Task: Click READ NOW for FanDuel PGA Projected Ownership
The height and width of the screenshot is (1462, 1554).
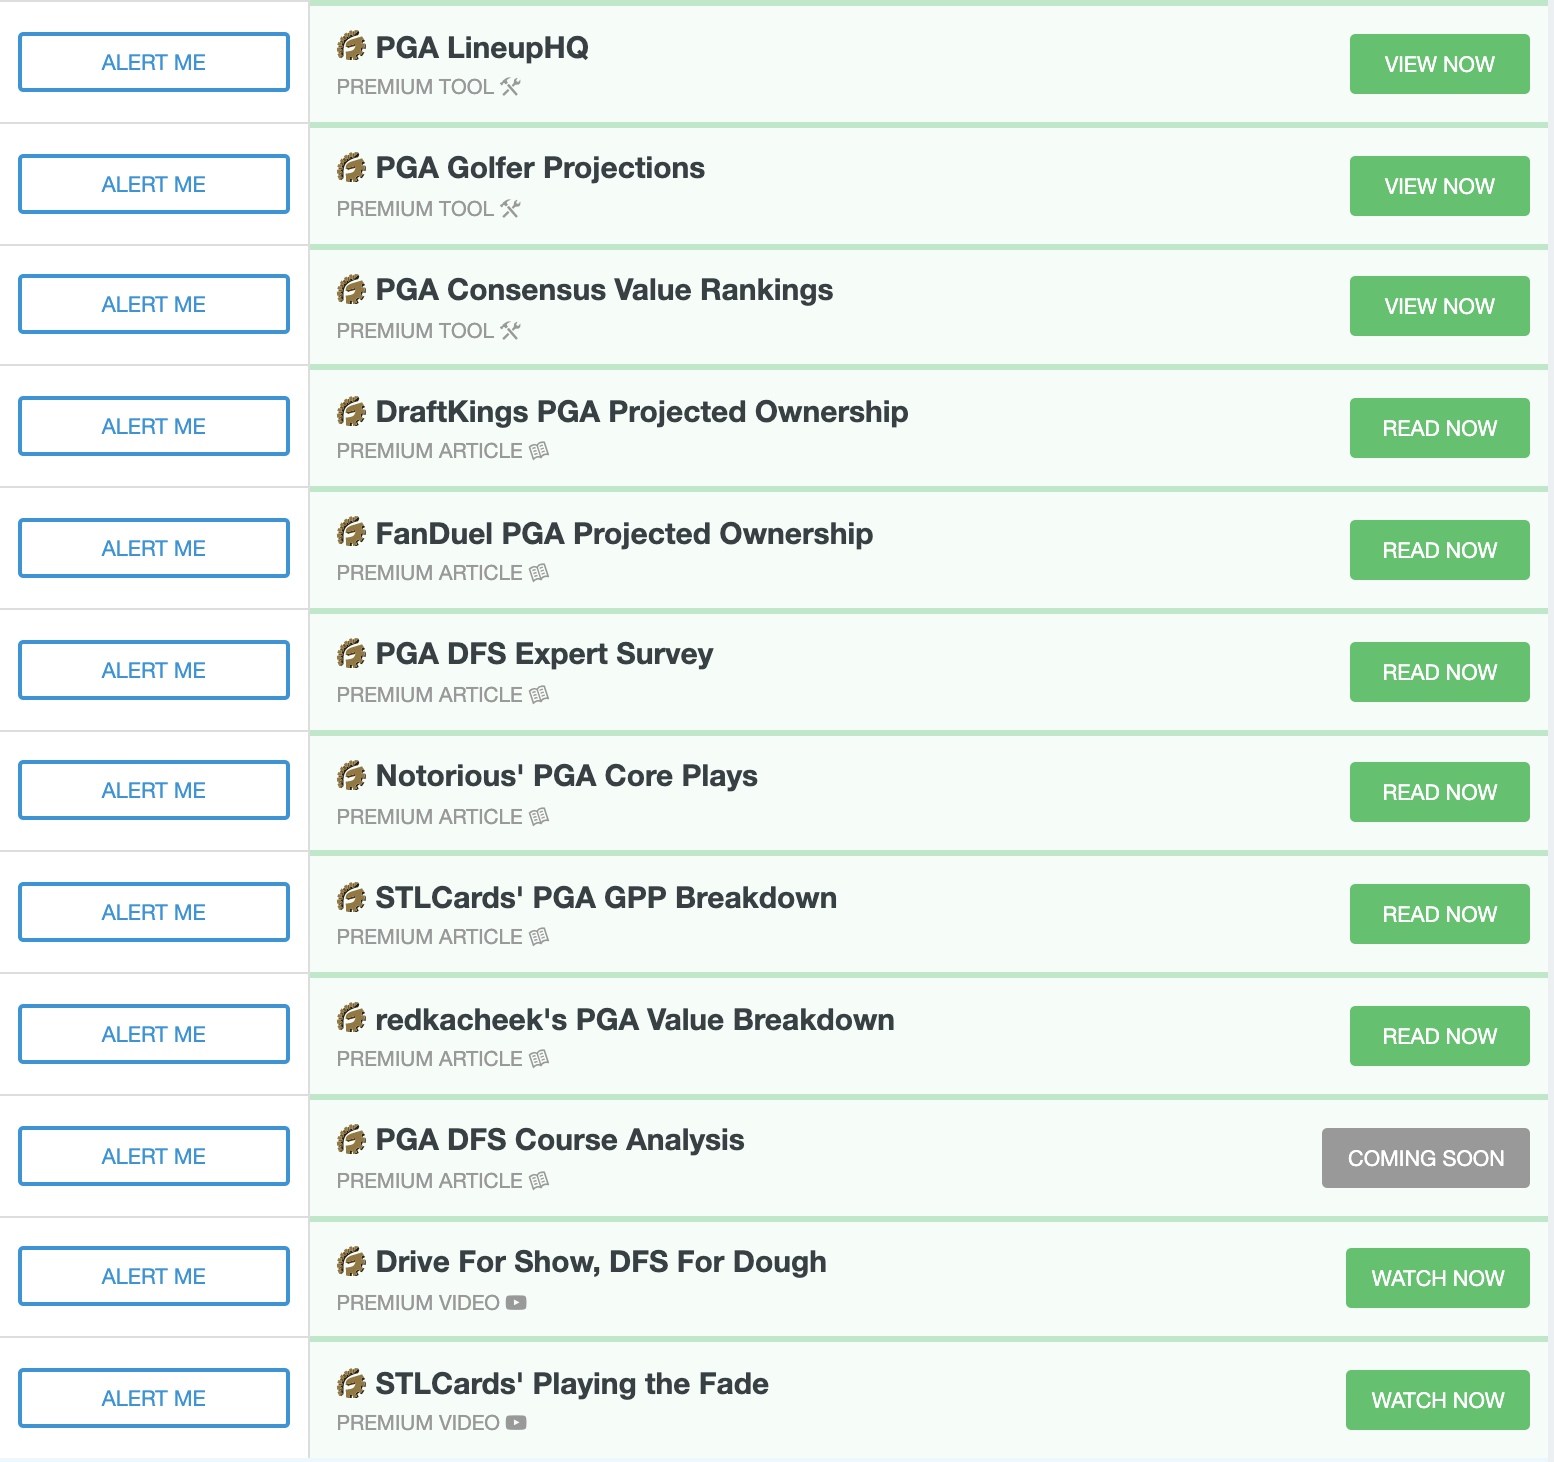Action: [1440, 550]
